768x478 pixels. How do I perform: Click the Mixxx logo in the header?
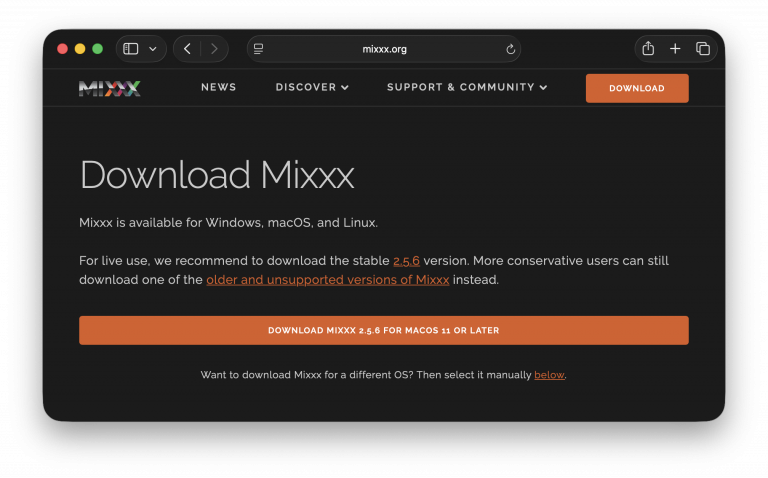pyautogui.click(x=110, y=88)
